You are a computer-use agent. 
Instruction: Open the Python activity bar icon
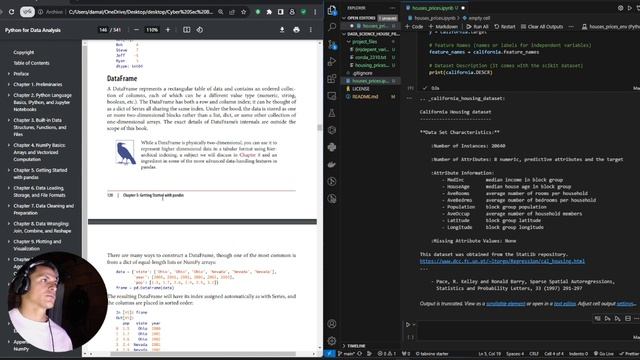[332, 147]
